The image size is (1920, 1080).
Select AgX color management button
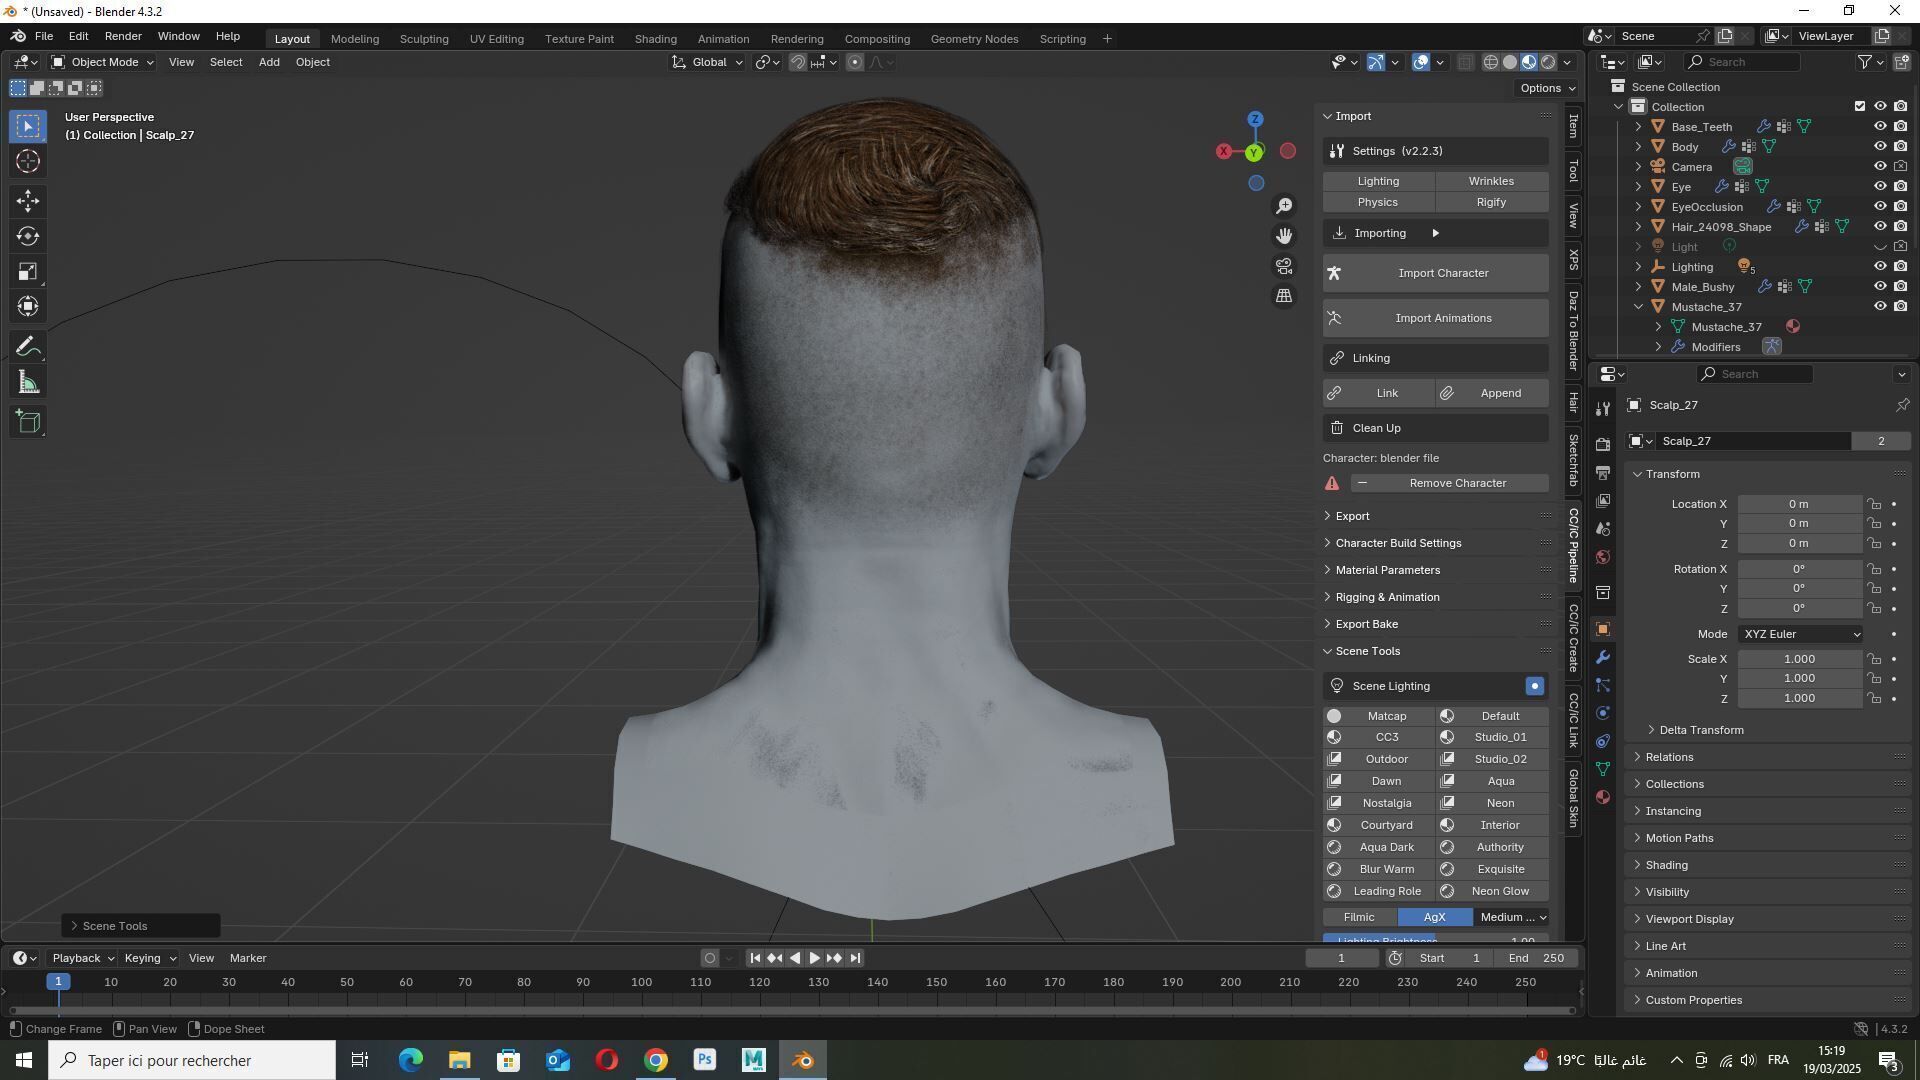[x=1434, y=917]
